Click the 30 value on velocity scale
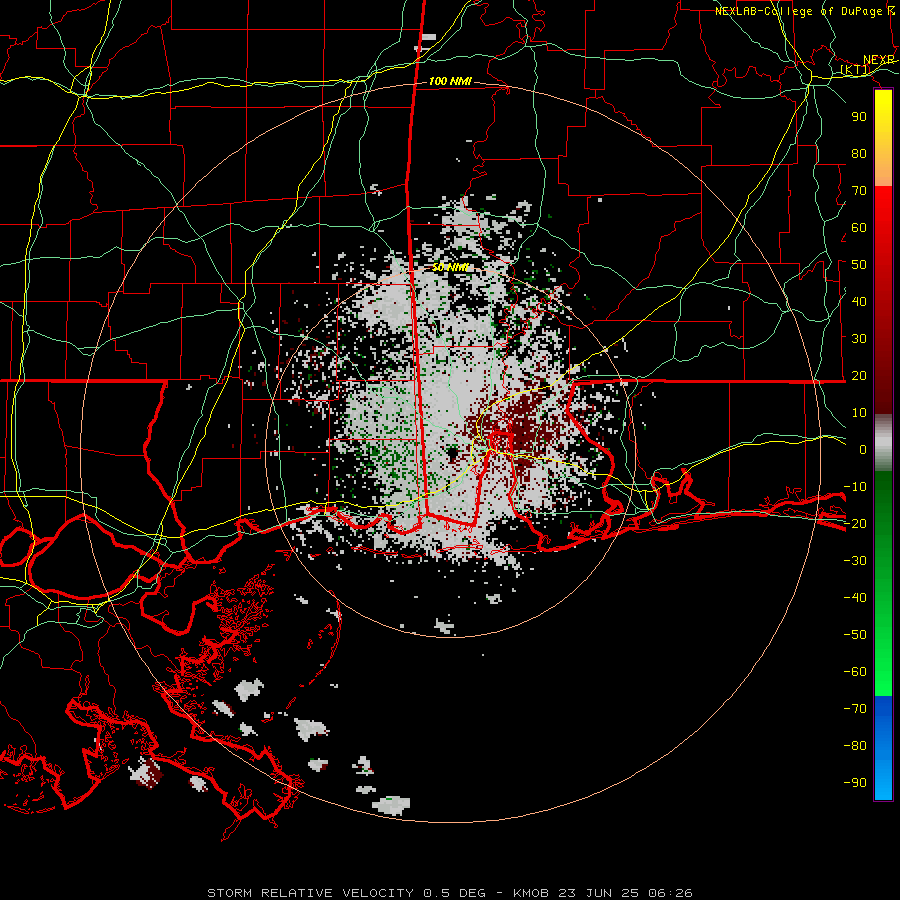 click(859, 339)
